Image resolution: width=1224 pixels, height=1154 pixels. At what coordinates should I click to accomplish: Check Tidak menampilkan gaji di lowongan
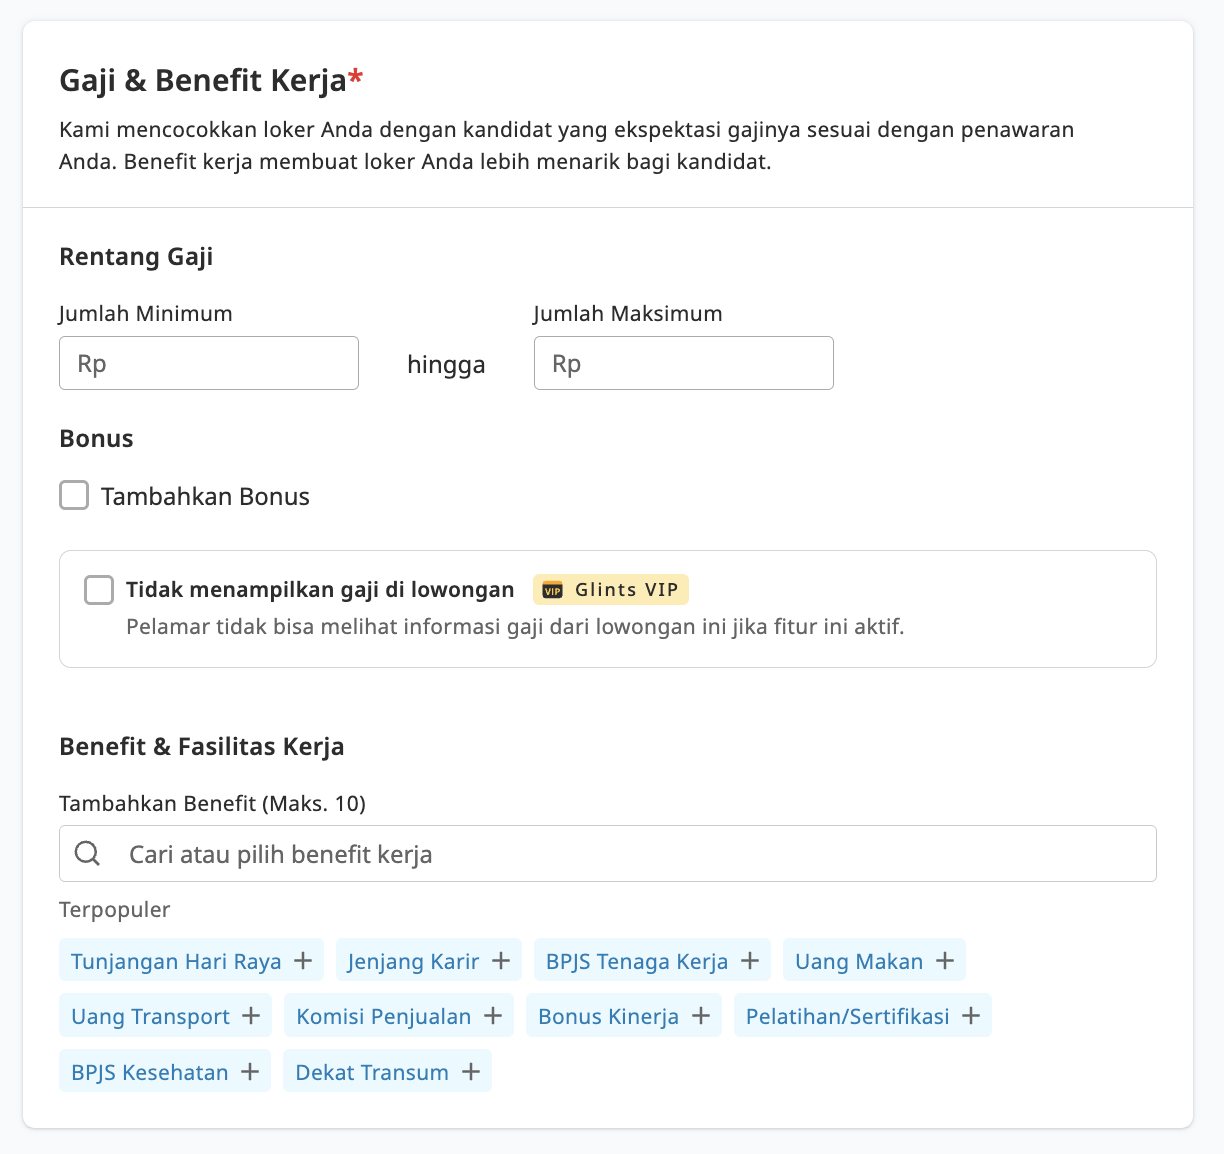pos(99,589)
